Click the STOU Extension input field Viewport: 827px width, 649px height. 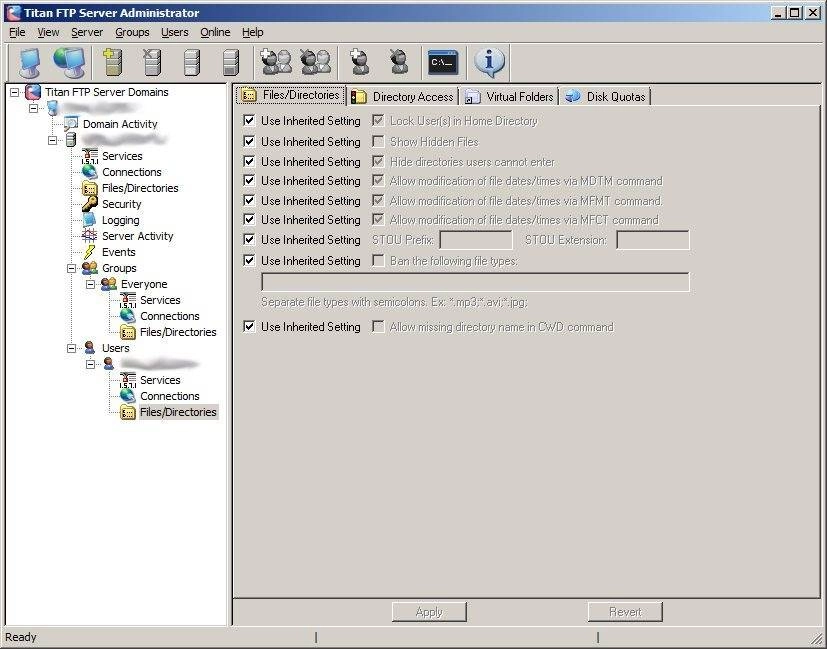[653, 240]
